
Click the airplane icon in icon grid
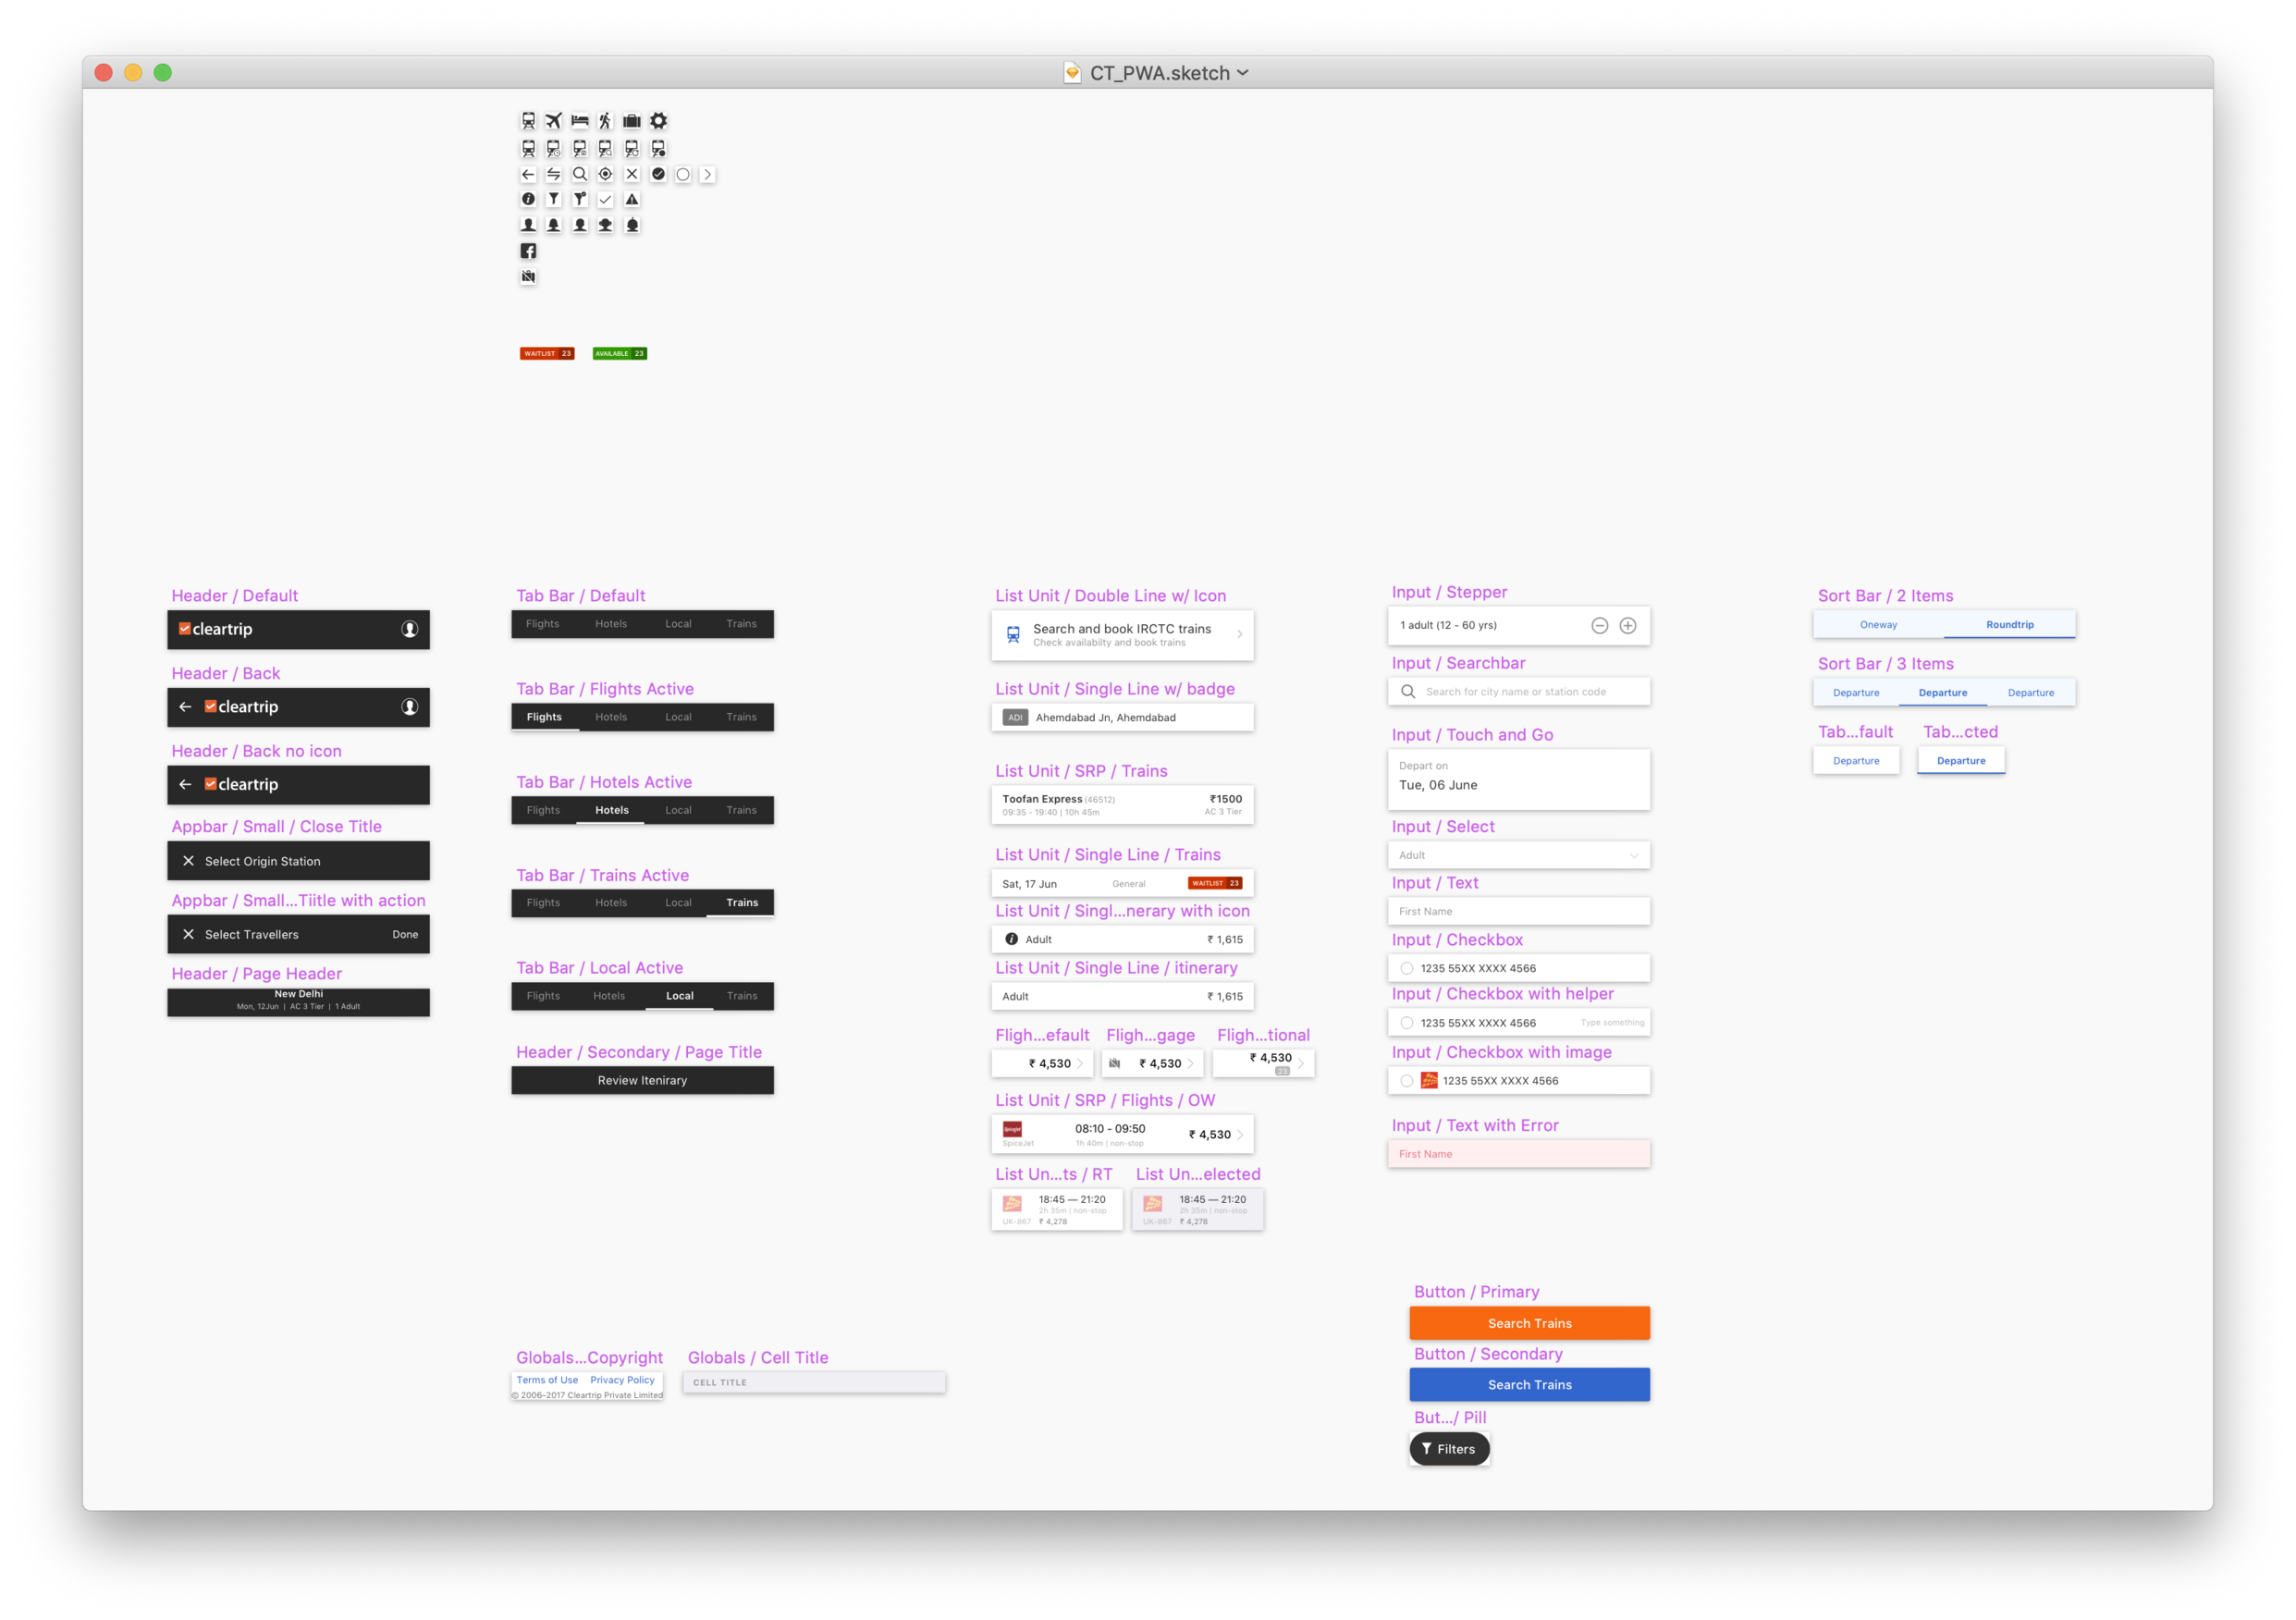click(x=554, y=121)
